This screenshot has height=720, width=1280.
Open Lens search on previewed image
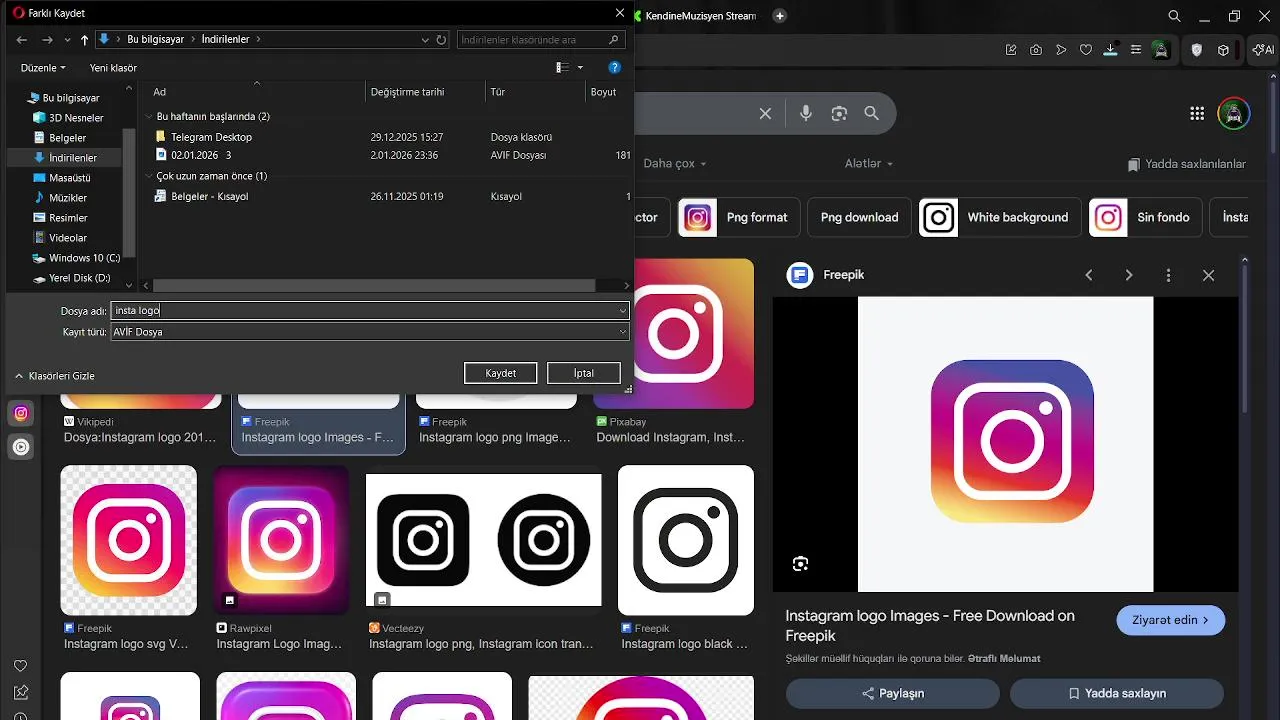800,564
